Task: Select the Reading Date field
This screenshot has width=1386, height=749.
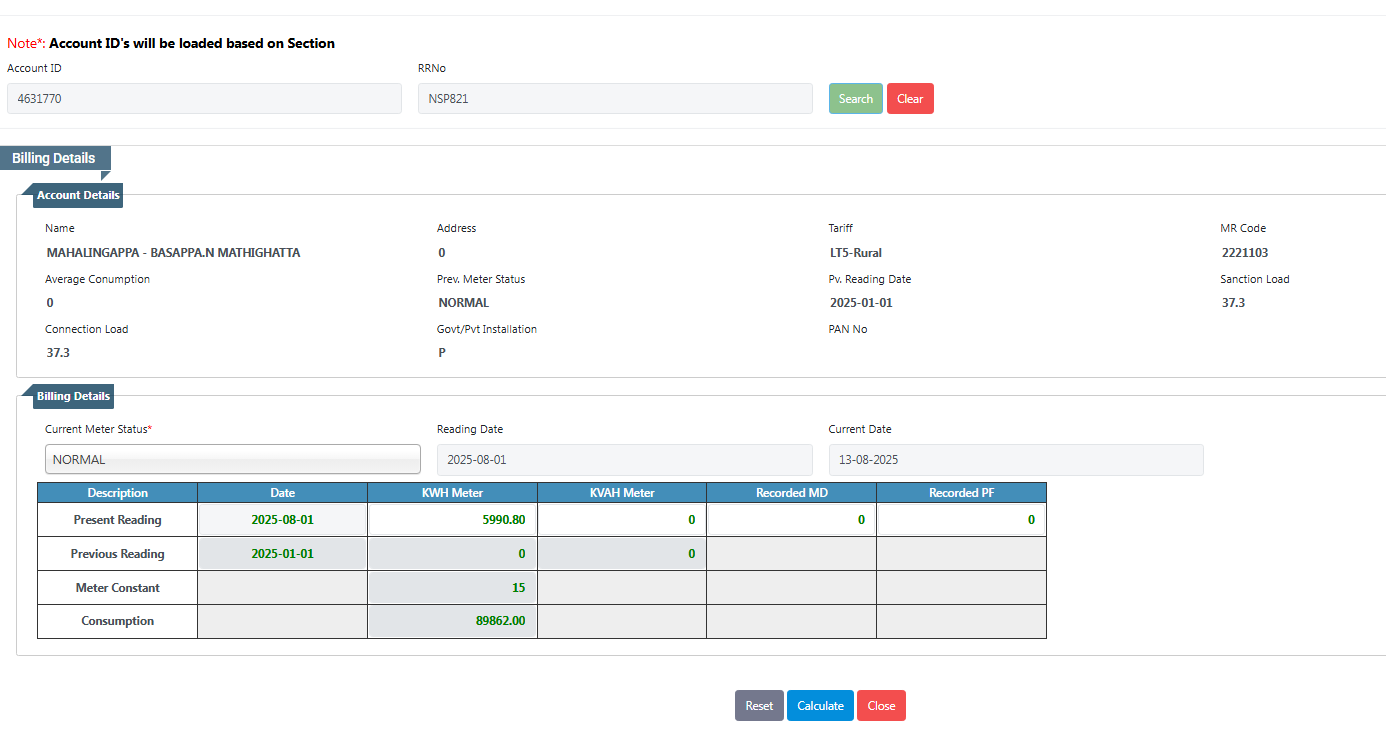Action: click(624, 460)
